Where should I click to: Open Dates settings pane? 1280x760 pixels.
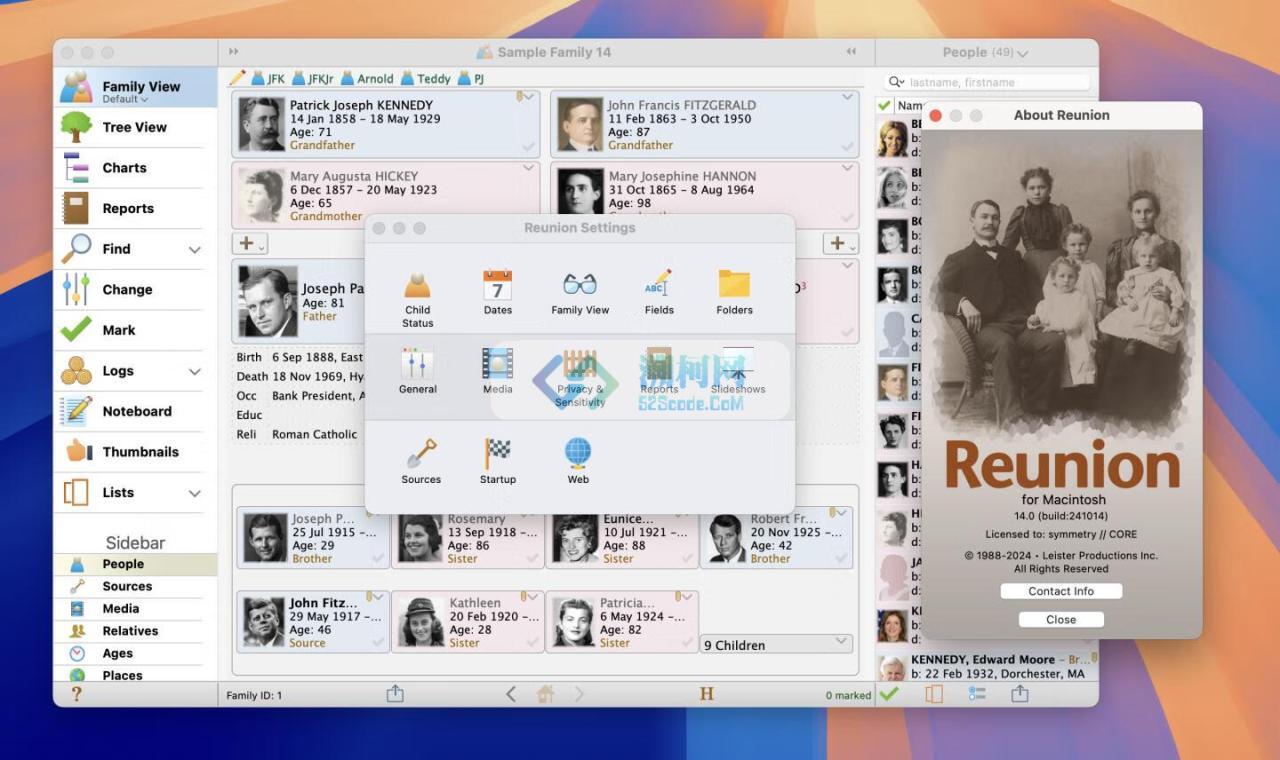pos(498,292)
